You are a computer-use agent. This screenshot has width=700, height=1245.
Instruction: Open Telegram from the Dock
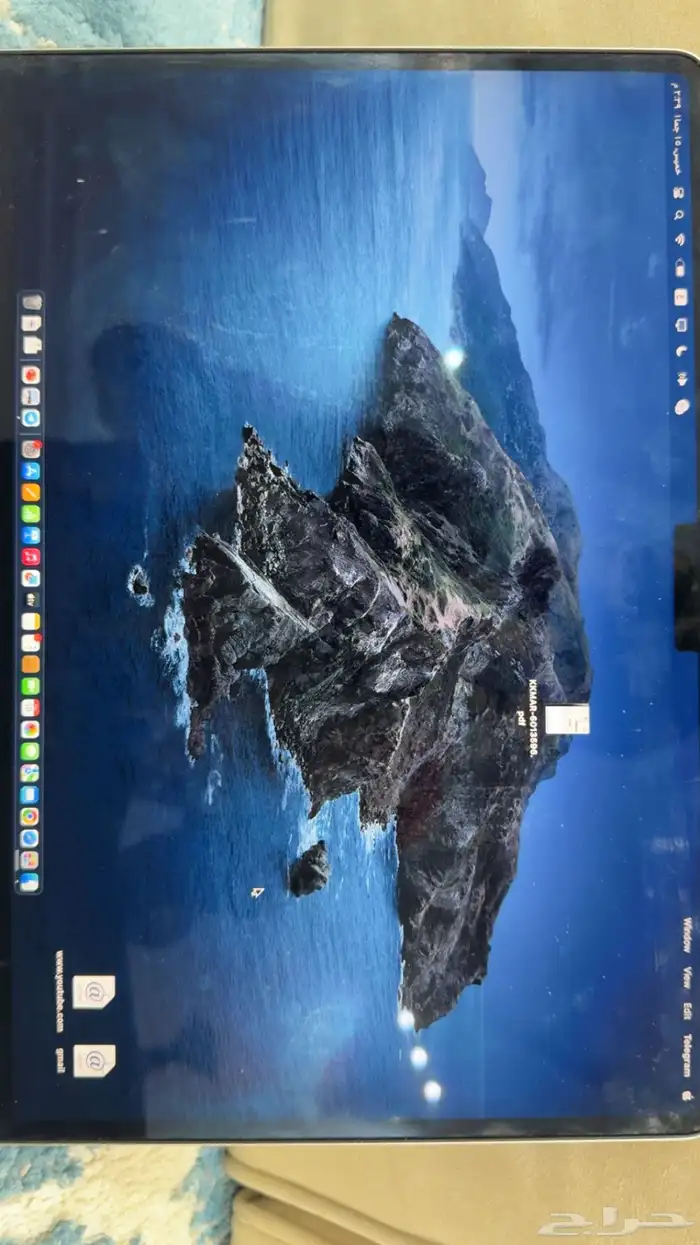tap(31, 419)
